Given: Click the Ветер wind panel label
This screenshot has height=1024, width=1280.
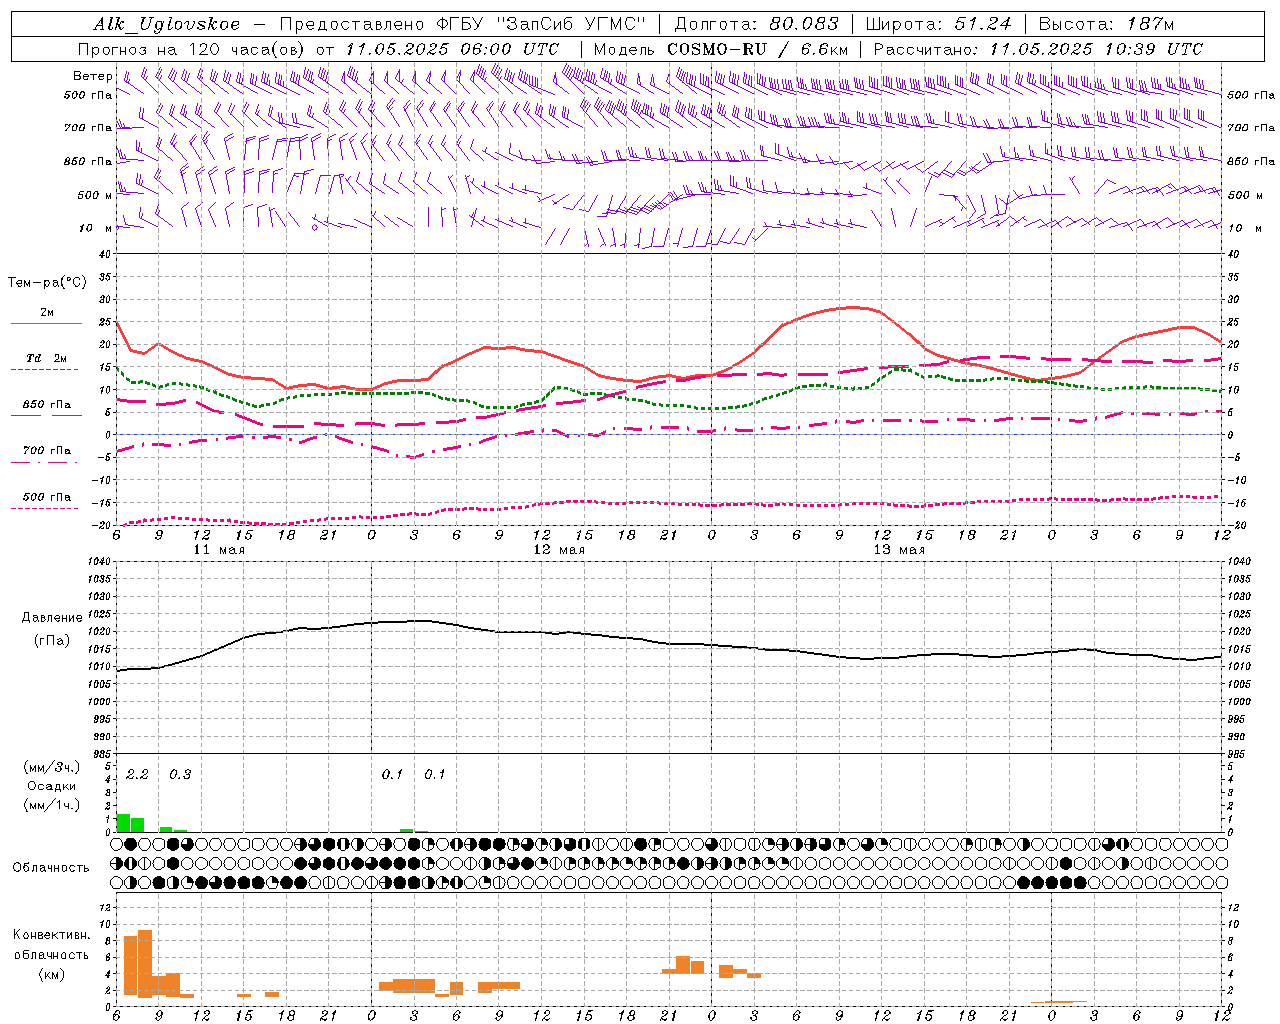Looking at the screenshot, I should coord(92,76).
